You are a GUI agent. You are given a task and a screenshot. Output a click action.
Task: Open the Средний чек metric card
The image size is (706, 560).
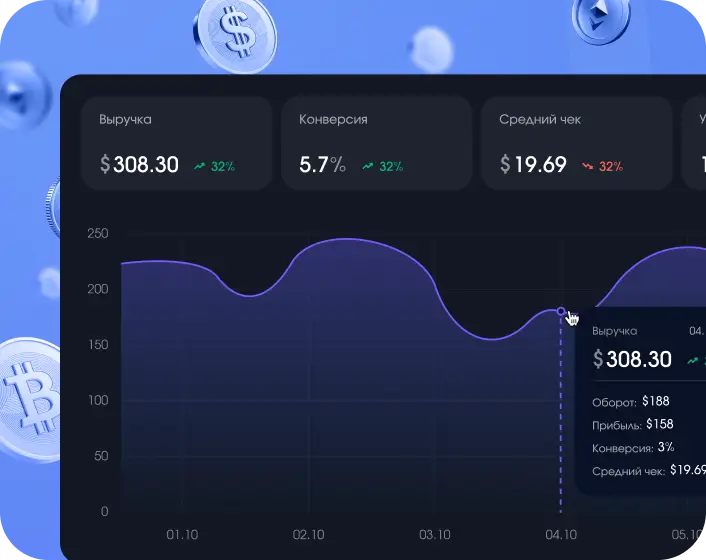576,143
